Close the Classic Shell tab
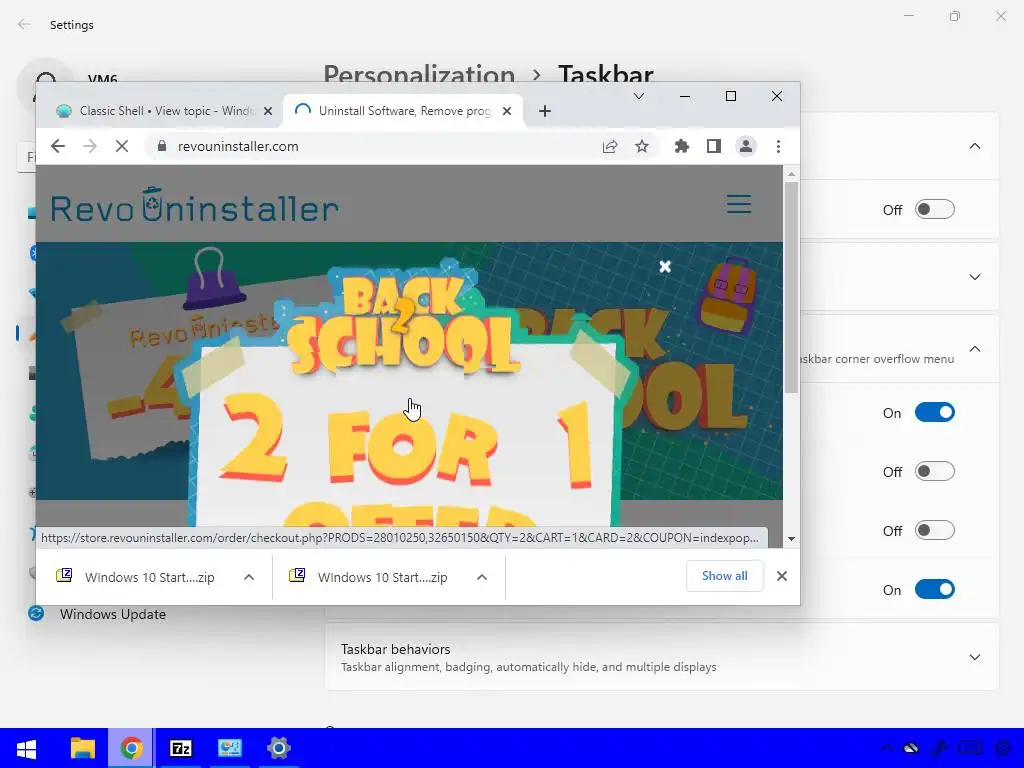Viewport: 1024px width, 768px height. (x=268, y=111)
